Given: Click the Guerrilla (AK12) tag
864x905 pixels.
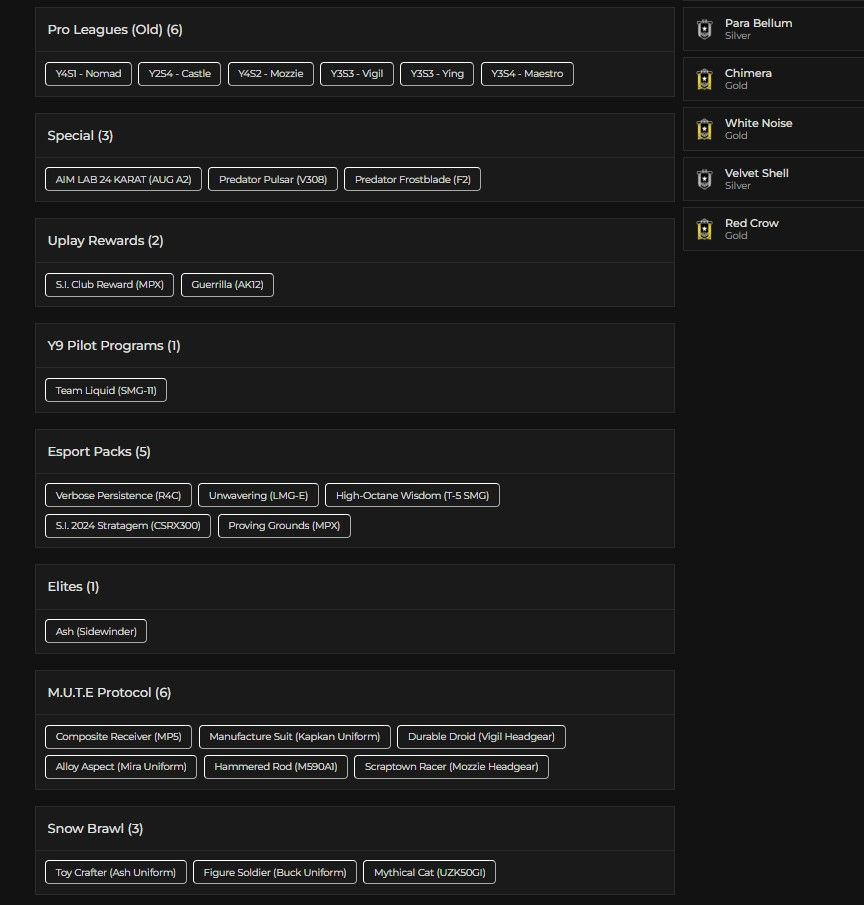Looking at the screenshot, I should 227,285.
